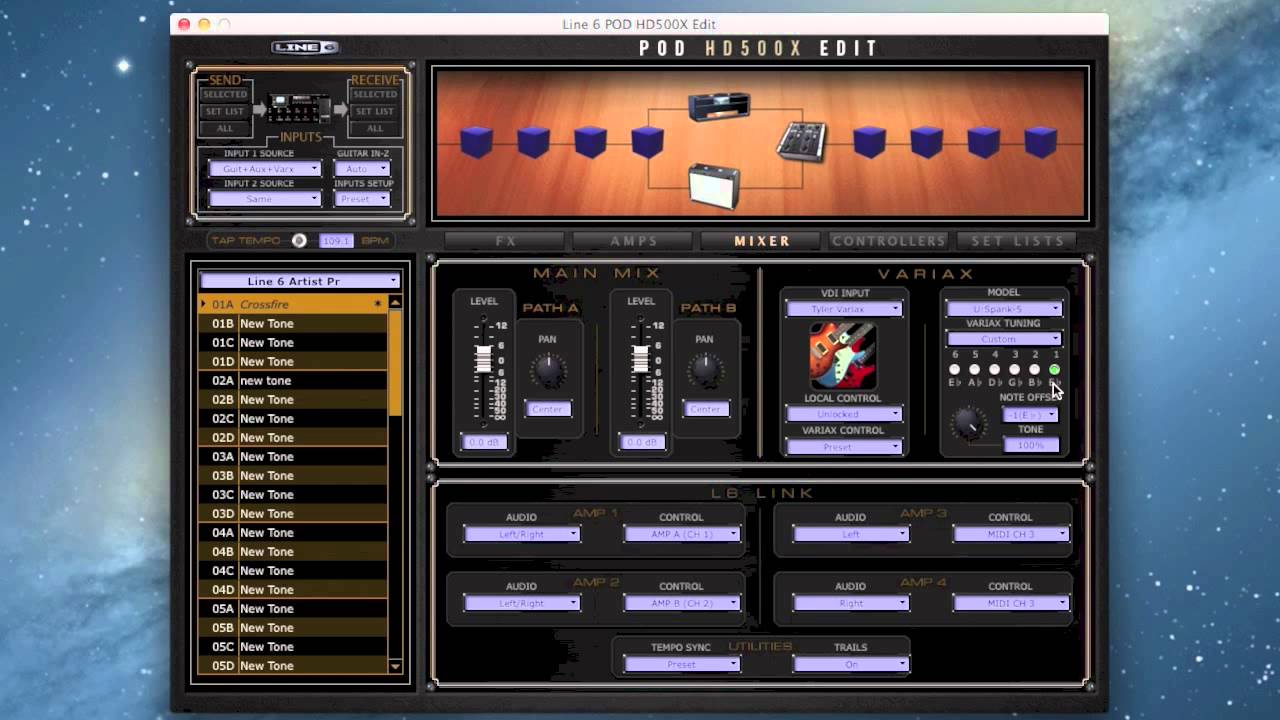Viewport: 1280px width, 720px height.
Task: Open the Amp 2 Control dropdown
Action: 681,603
